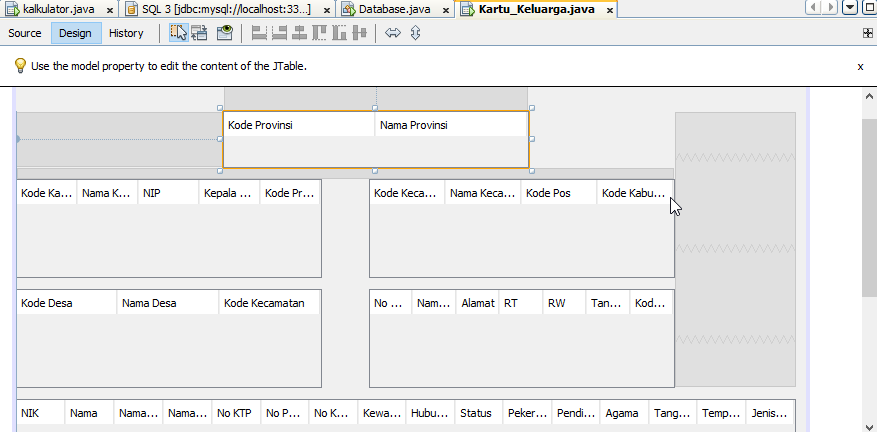This screenshot has width=877, height=432.
Task: Click Align Top in Row icon
Action: click(x=319, y=33)
